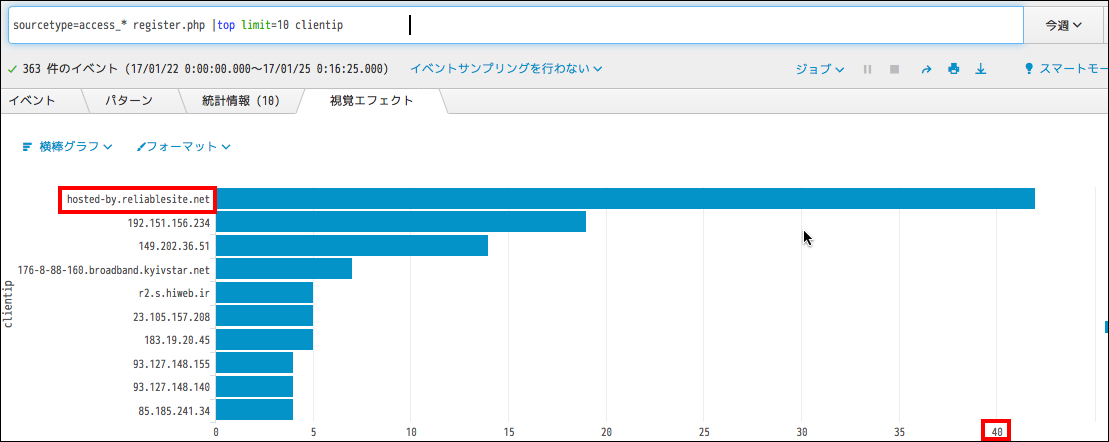Click the bar for 149.202.36.51

coord(351,246)
